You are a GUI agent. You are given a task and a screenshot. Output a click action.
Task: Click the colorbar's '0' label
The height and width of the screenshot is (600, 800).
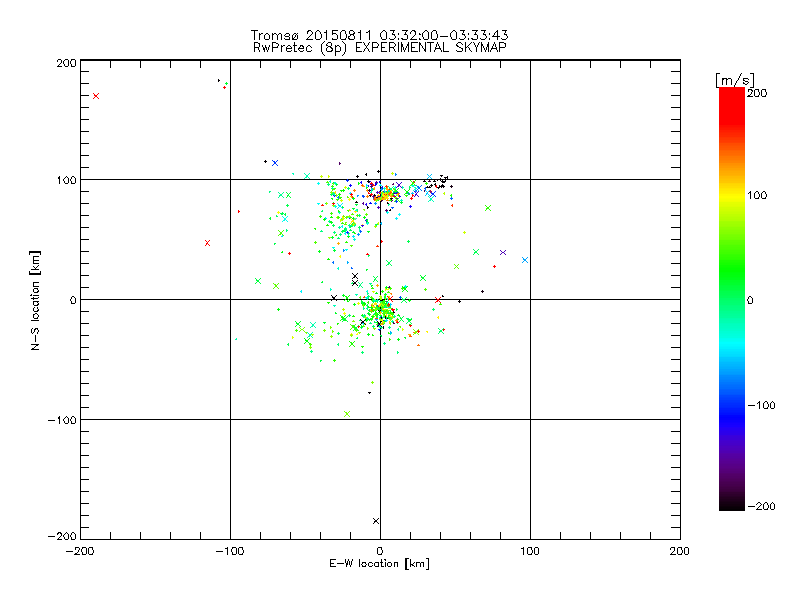coord(750,300)
